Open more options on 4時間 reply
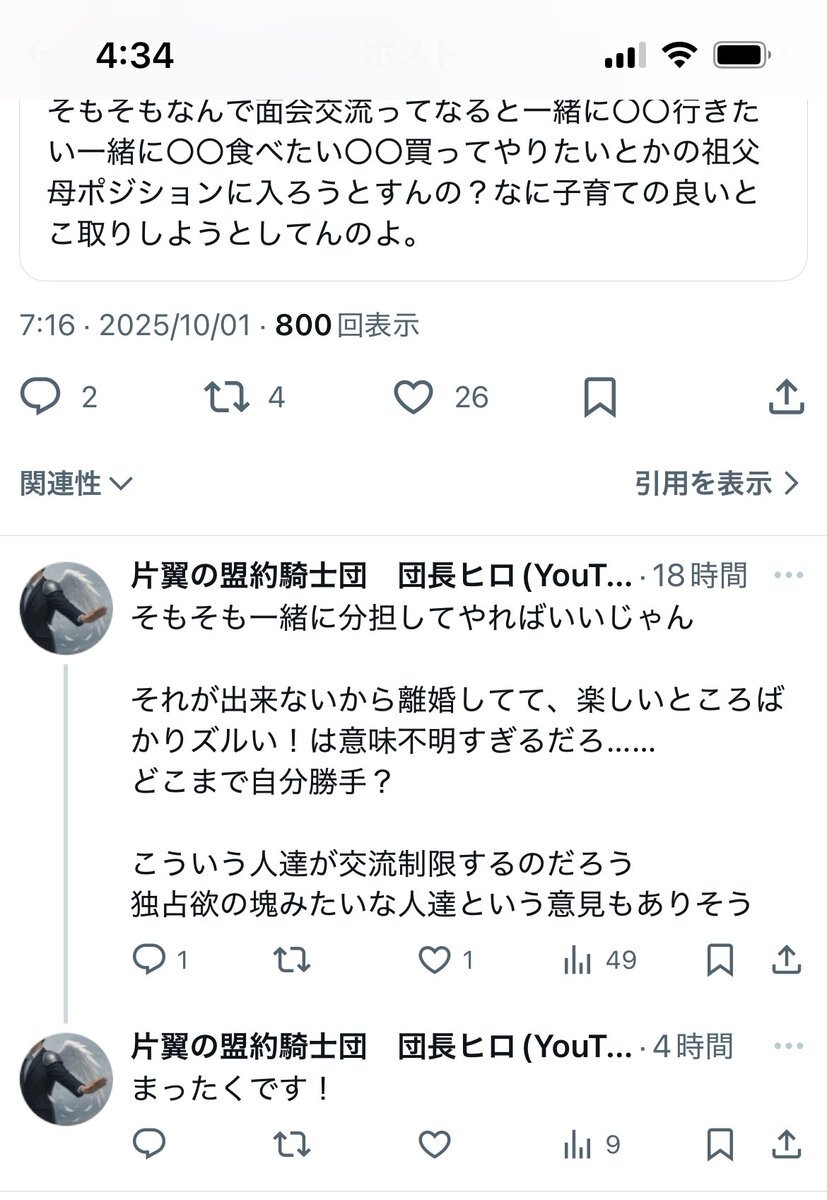The height and width of the screenshot is (1200, 827). click(x=789, y=1047)
